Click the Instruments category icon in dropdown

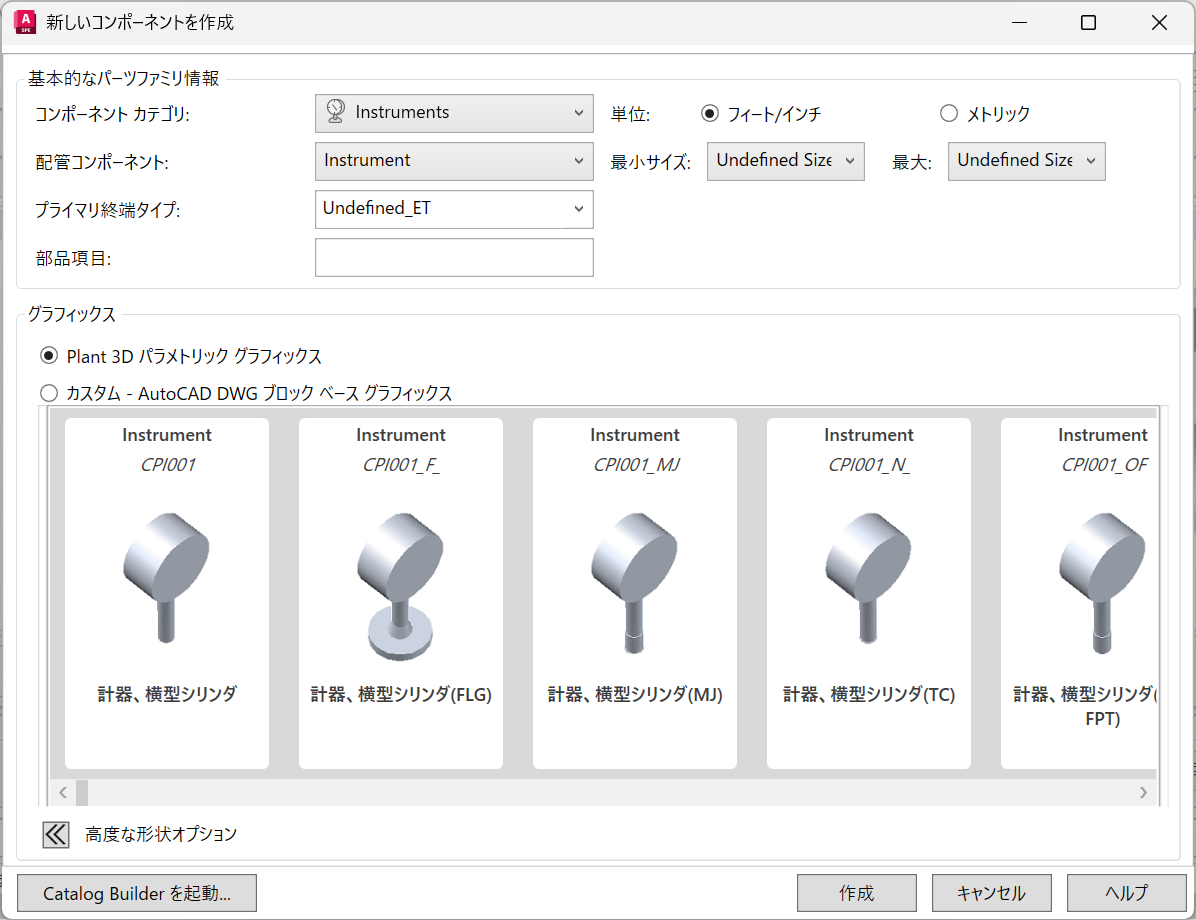click(x=336, y=111)
